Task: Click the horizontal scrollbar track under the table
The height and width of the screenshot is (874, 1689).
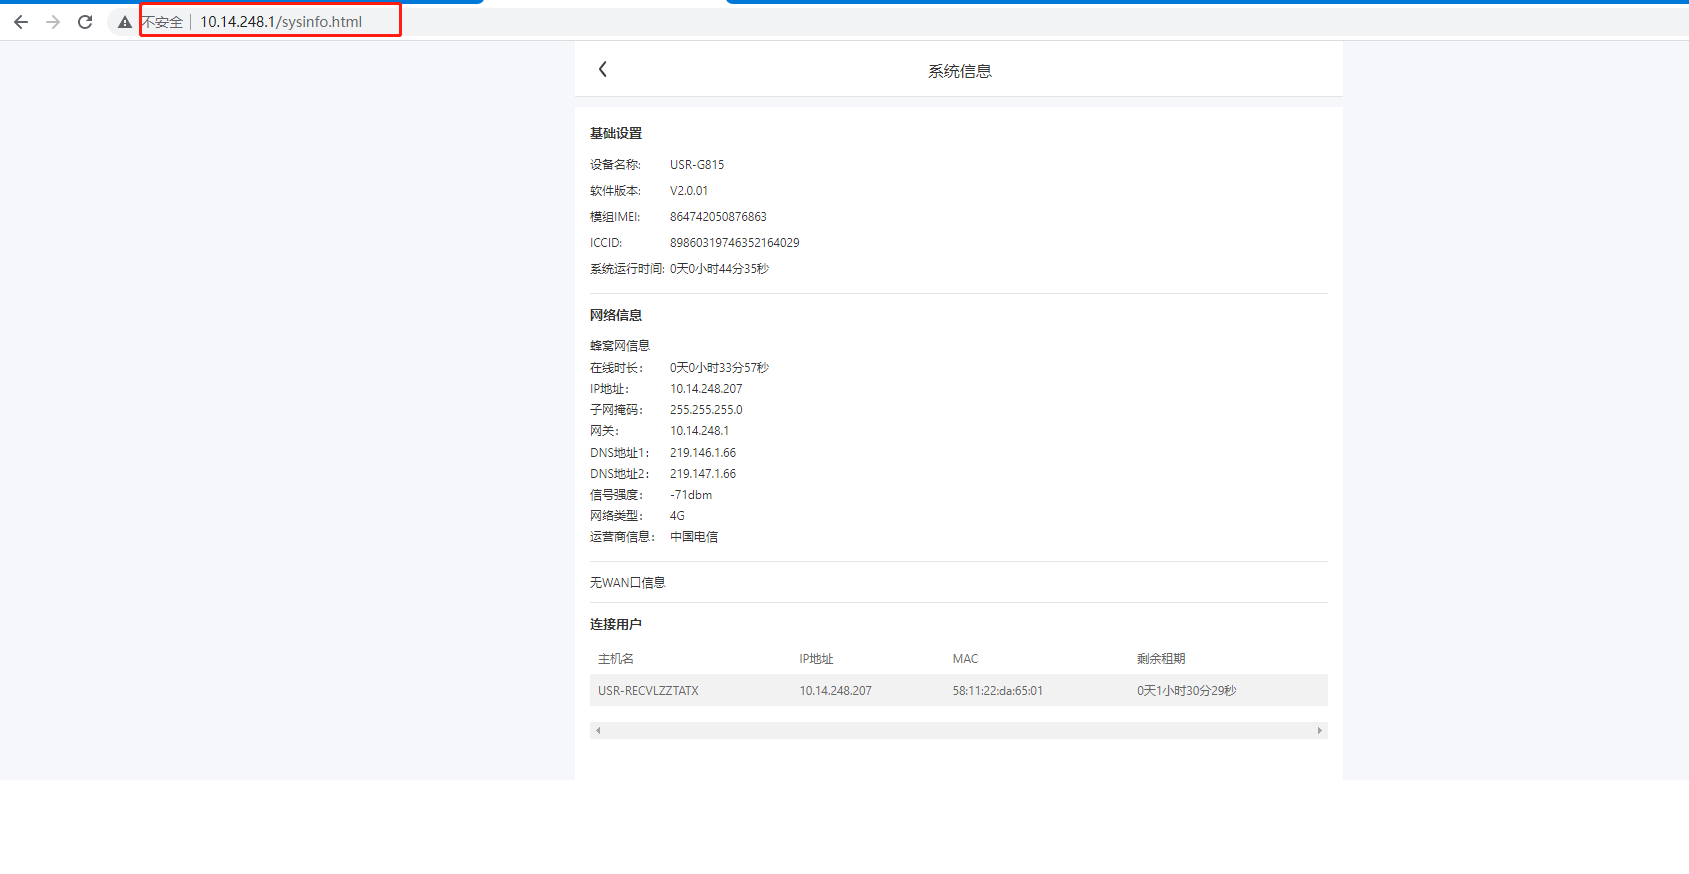Action: pyautogui.click(x=958, y=731)
